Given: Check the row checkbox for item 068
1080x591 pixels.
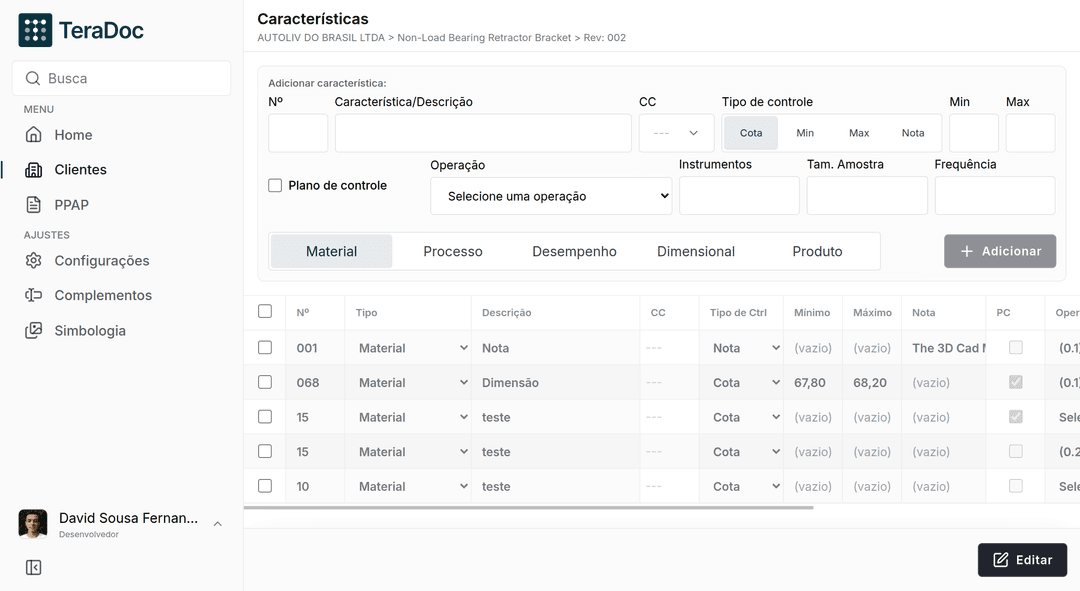Looking at the screenshot, I should click(265, 382).
